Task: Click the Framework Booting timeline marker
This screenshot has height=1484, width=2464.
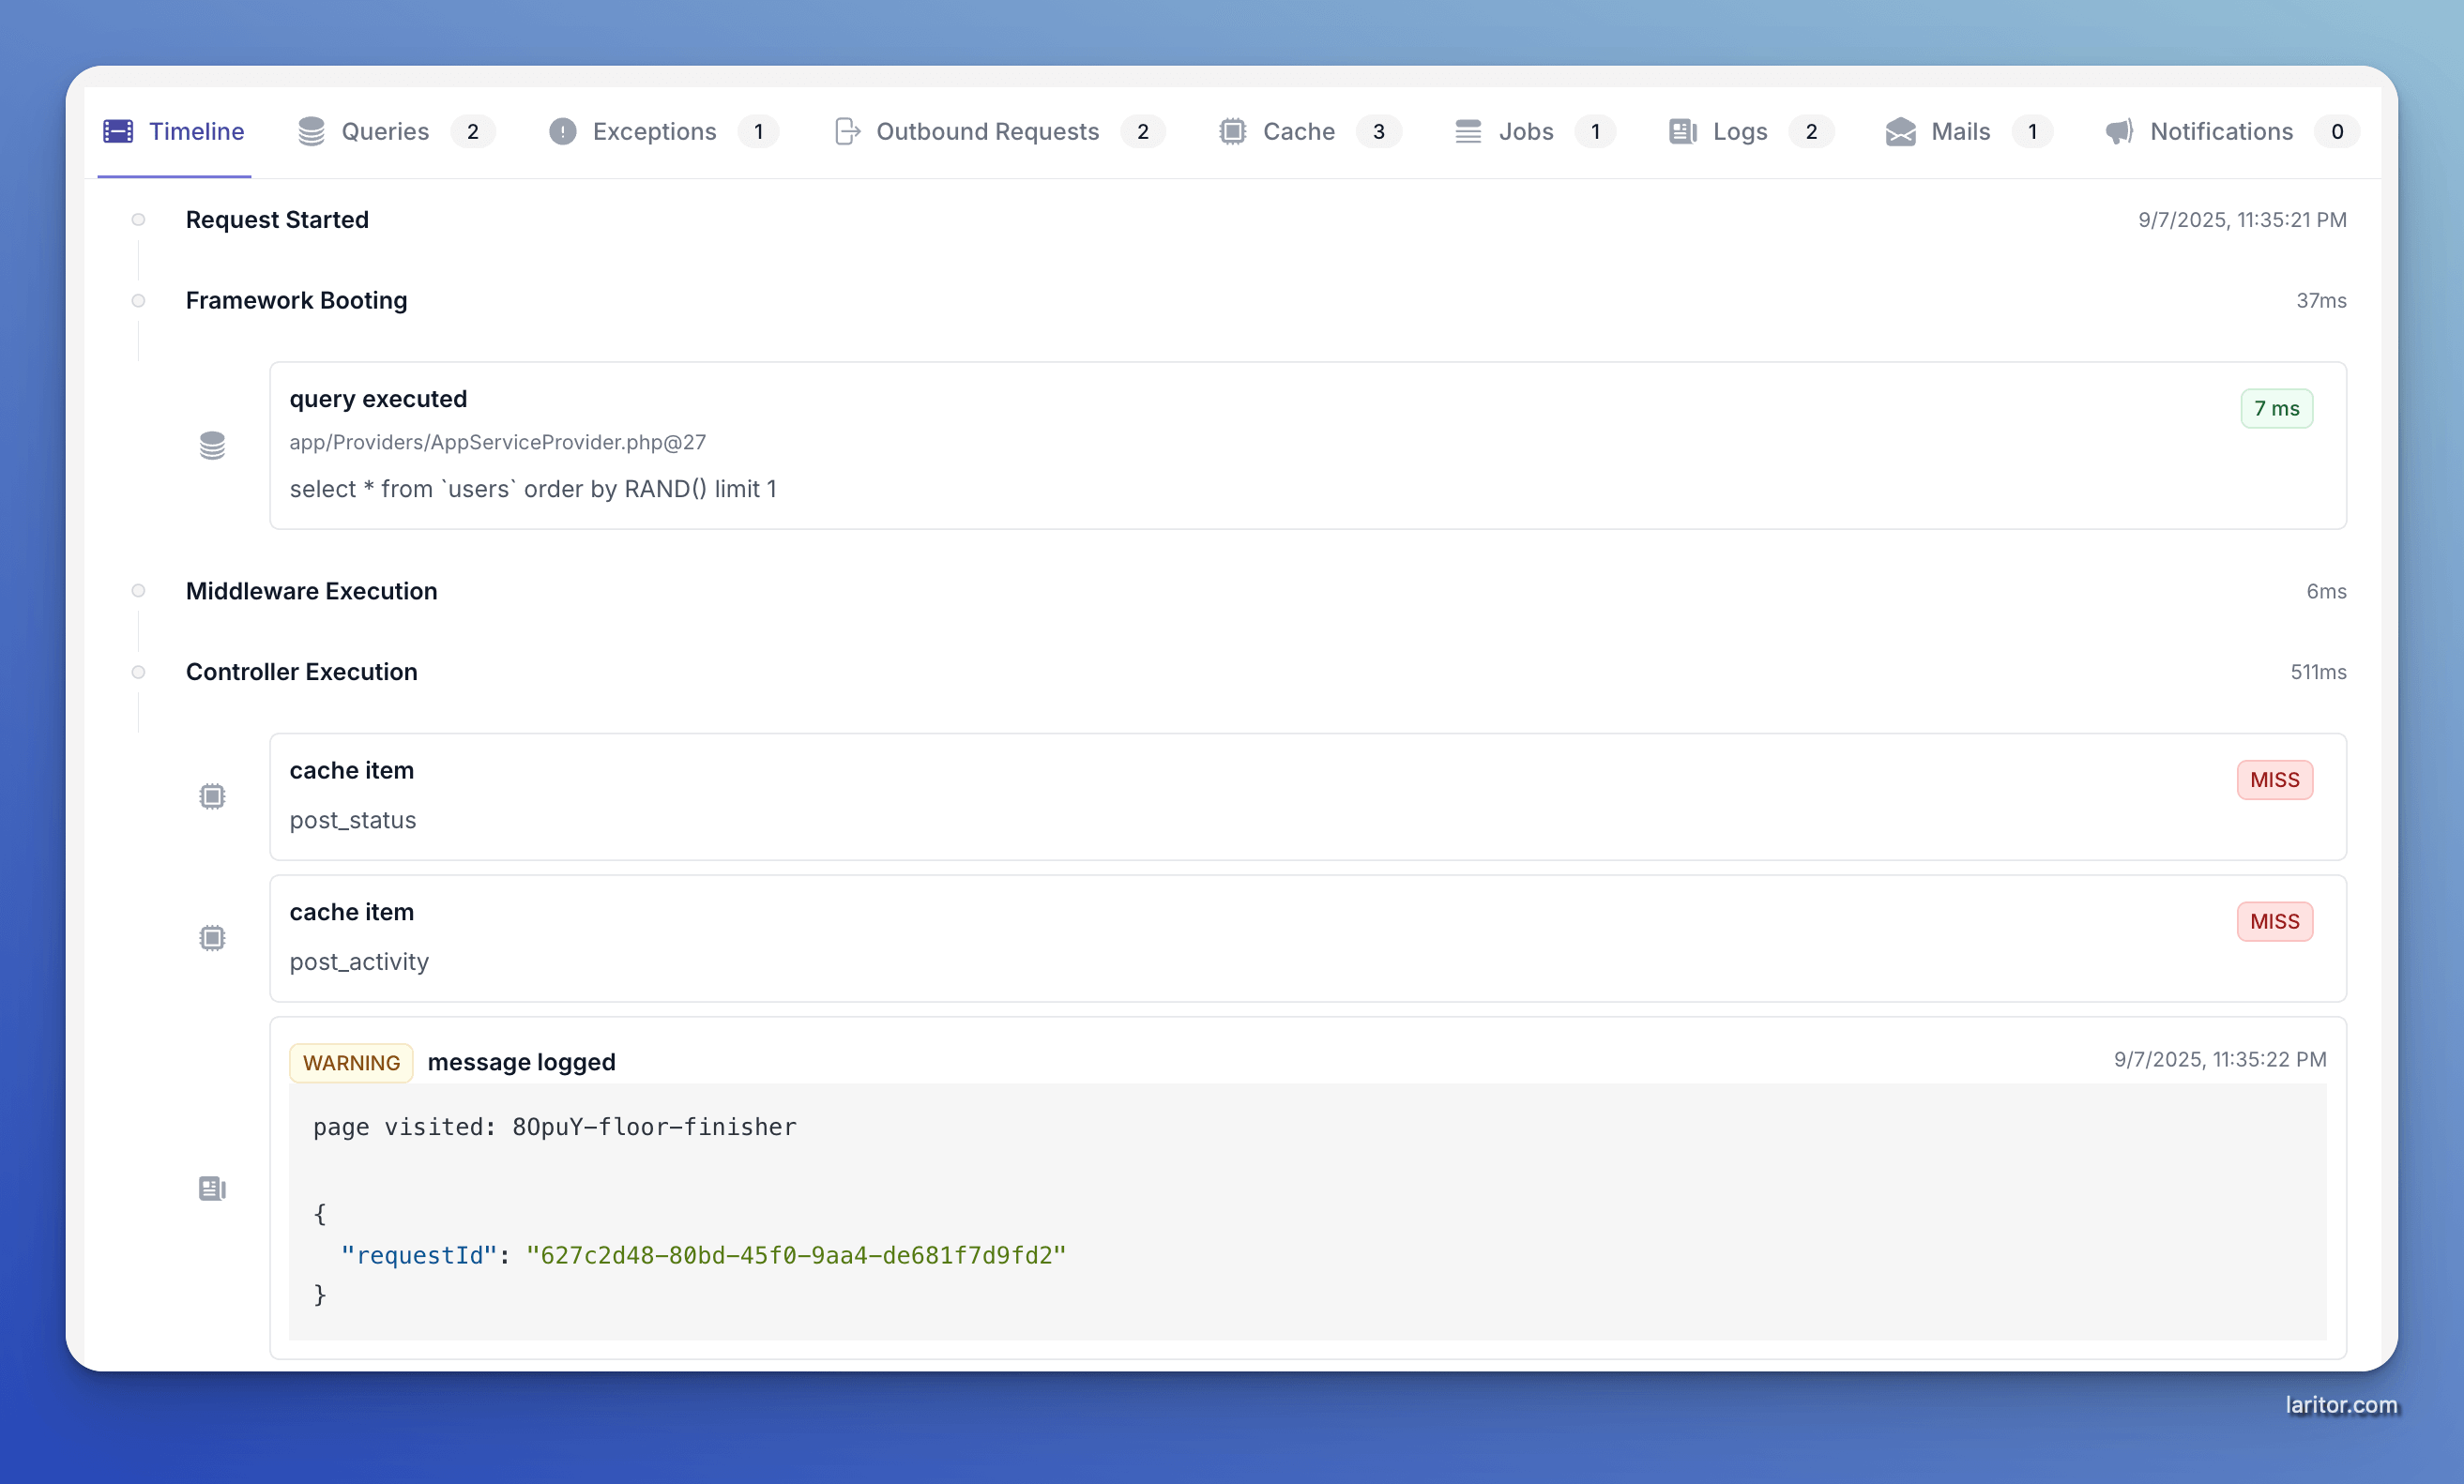Action: coord(138,300)
